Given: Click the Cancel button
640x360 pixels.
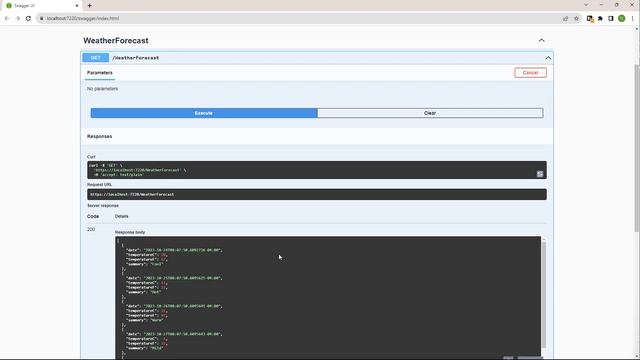Looking at the screenshot, I should pyautogui.click(x=530, y=73).
